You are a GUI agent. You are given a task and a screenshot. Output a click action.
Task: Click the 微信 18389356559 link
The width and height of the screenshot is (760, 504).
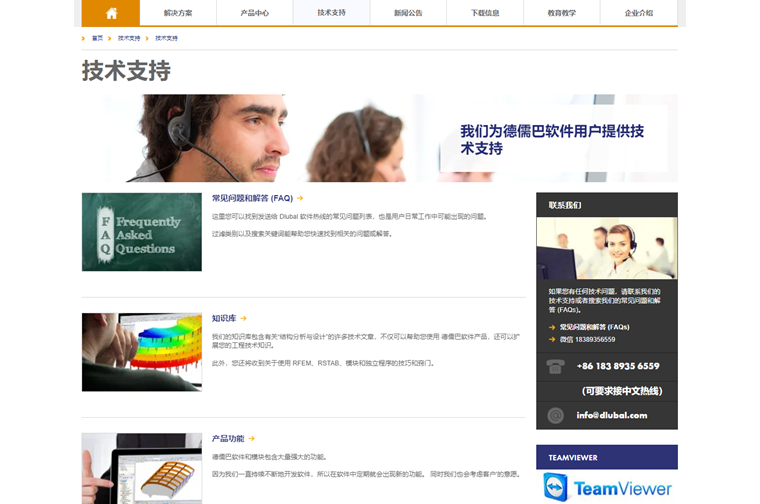point(587,340)
